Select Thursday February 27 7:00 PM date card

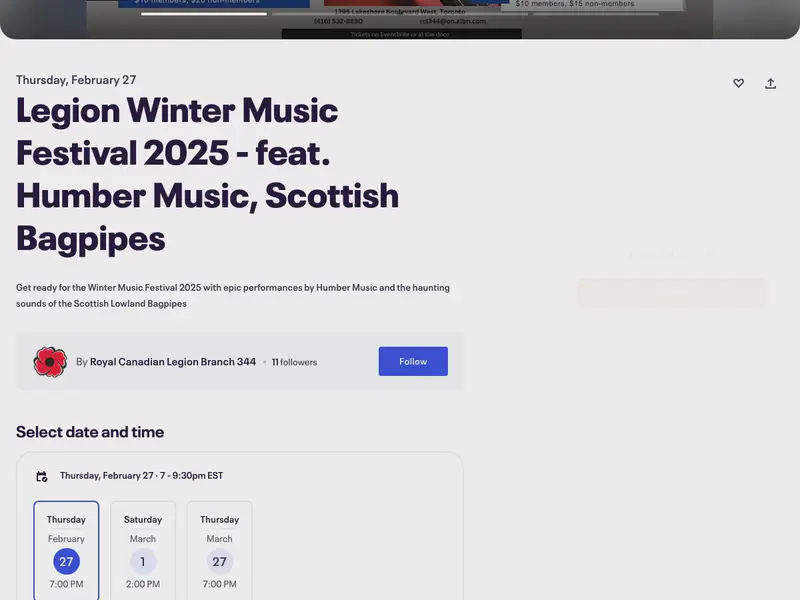pyautogui.click(x=66, y=551)
